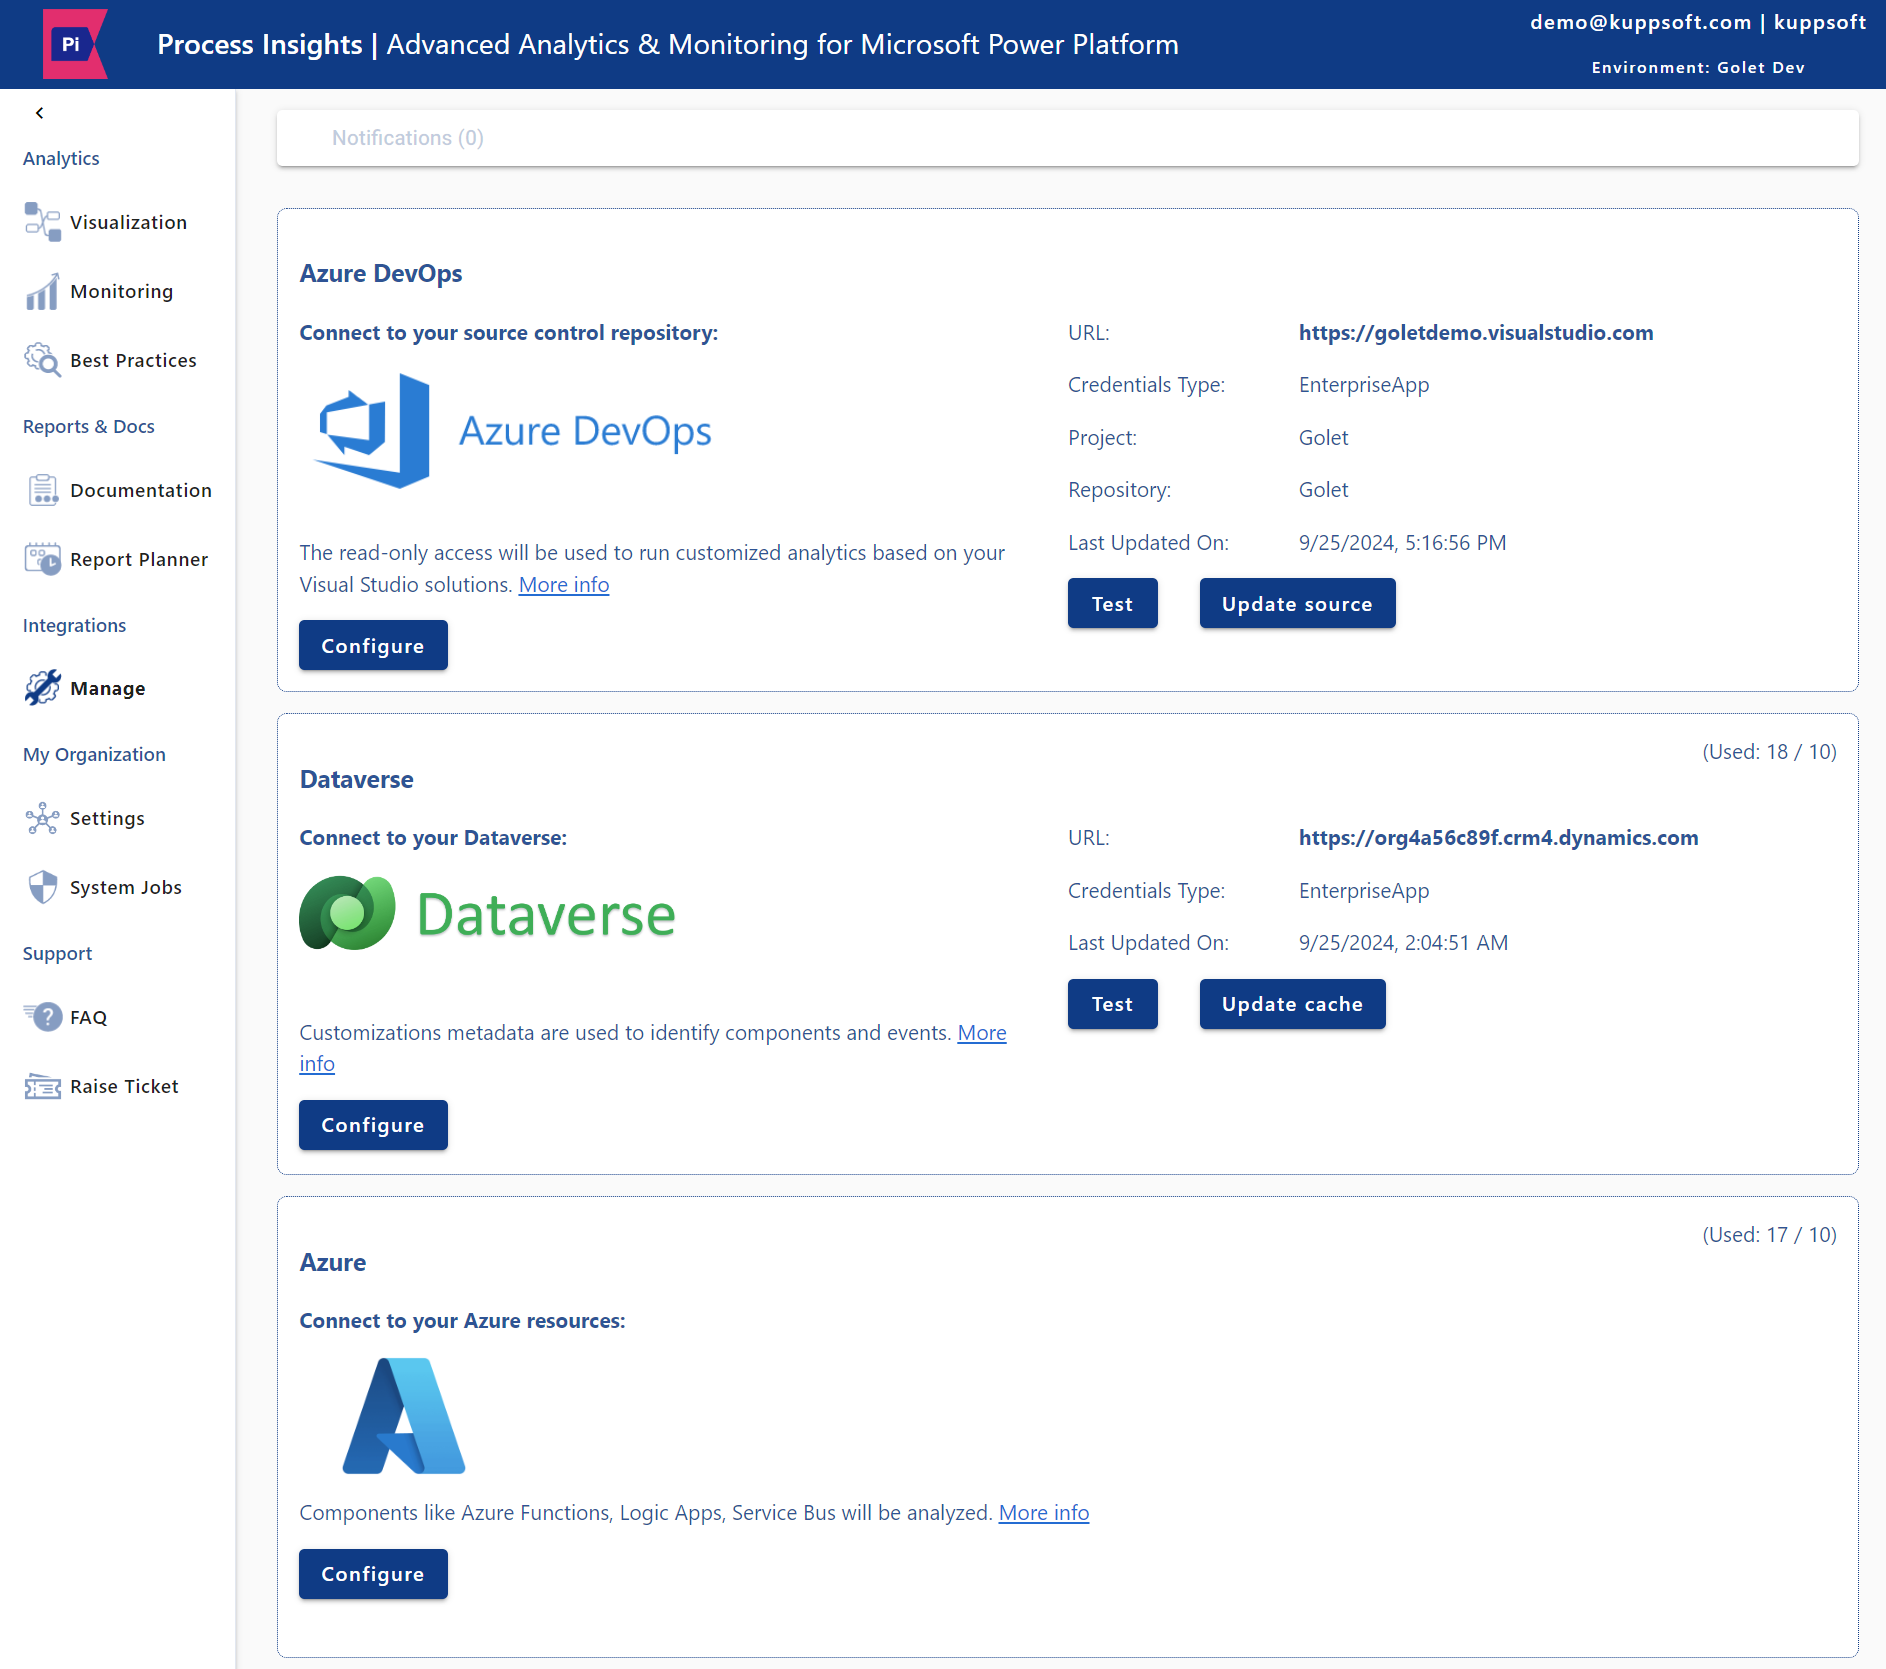This screenshot has width=1886, height=1669.
Task: Click Last Updated value 9/25/2024, 2:04:51 AM
Action: coord(1403,943)
